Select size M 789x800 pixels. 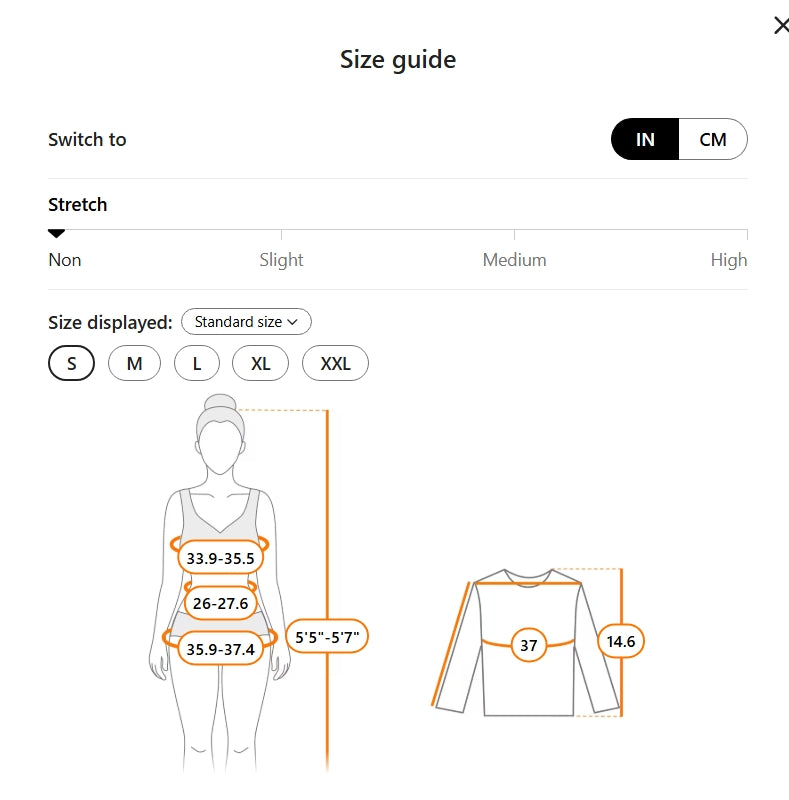pyautogui.click(x=134, y=363)
